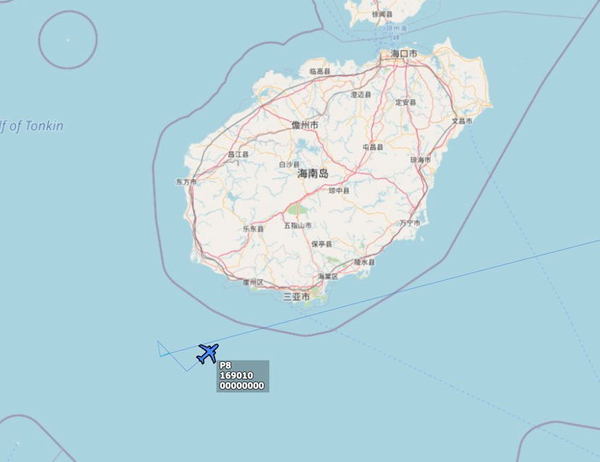Select the P8 169010 aircraft info label
Screen dimensions: 600x462
click(x=243, y=376)
